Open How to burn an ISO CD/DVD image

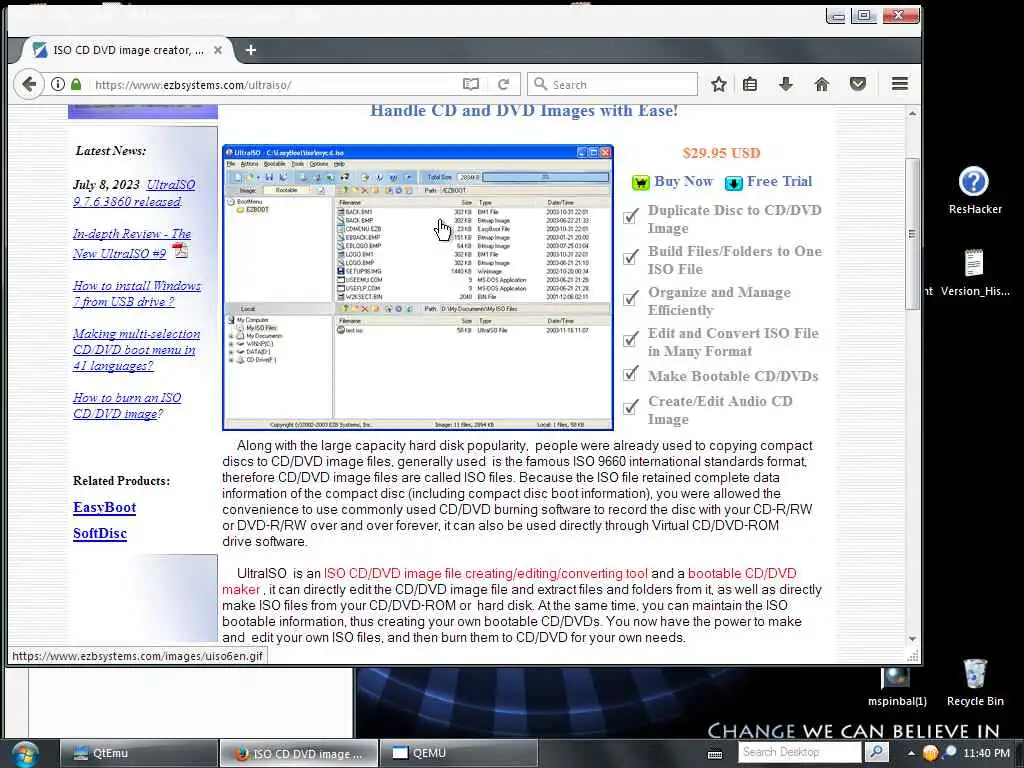point(127,406)
